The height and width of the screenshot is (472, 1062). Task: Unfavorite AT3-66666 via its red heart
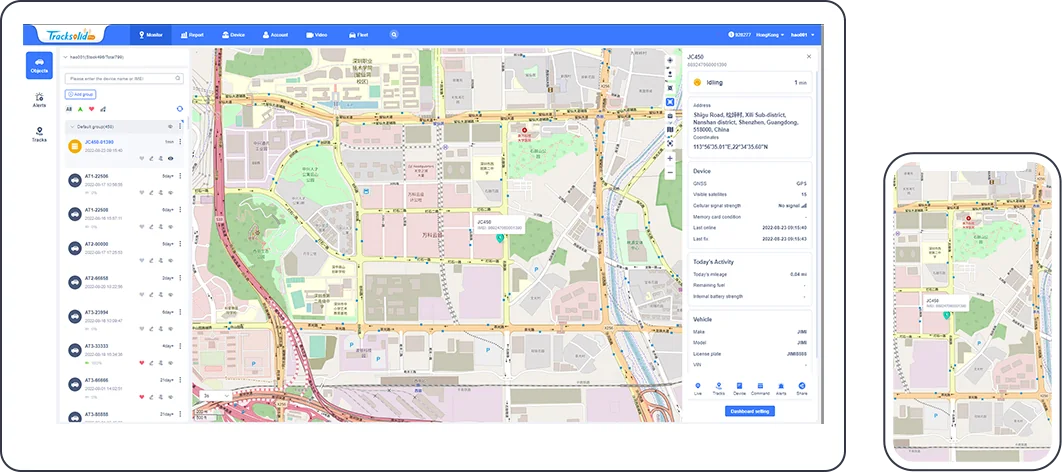tap(142, 396)
